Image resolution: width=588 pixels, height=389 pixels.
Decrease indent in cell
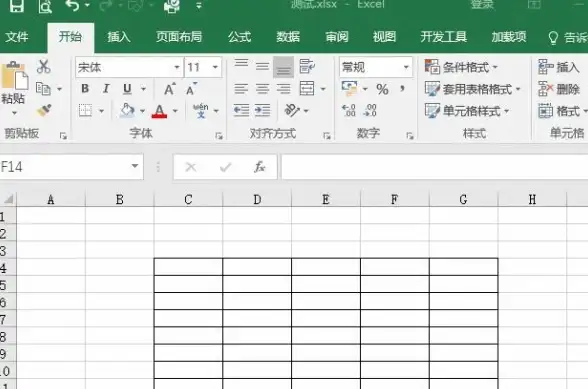point(241,111)
